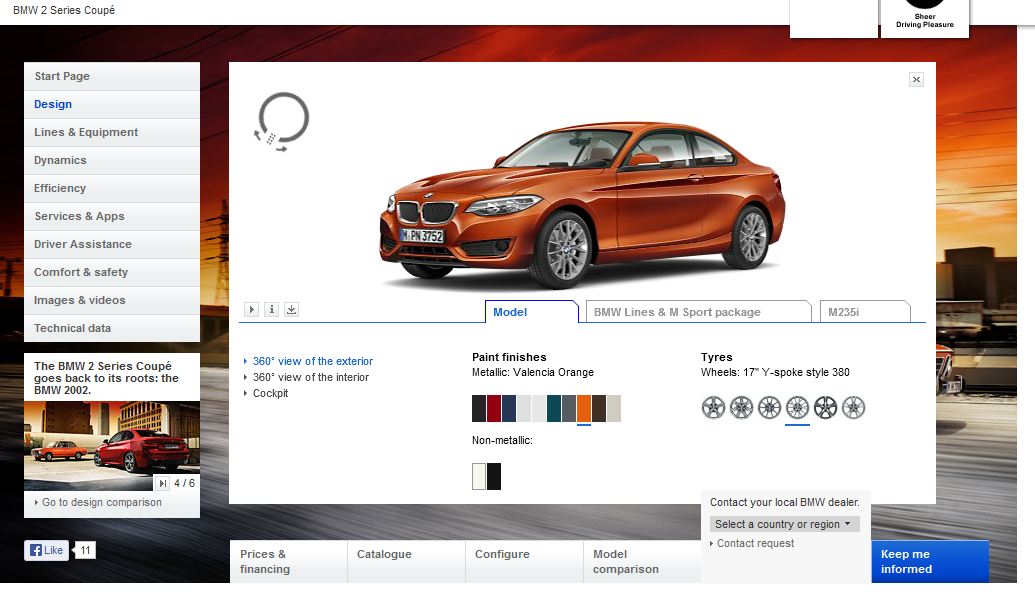Click the Facebook Like button
Screen dimensions: 1035x594
47,550
